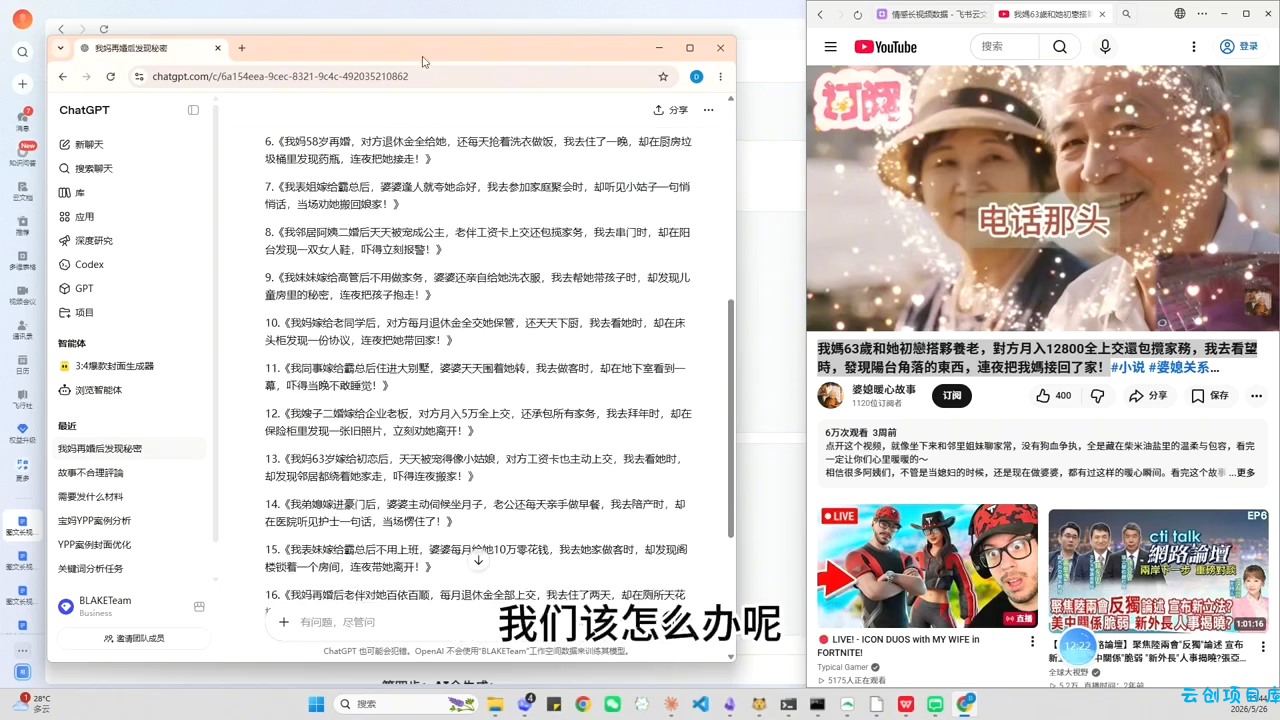Open 宝妈YPP案例分析 chat history
Screen dimensions: 1280x720
coord(94,521)
